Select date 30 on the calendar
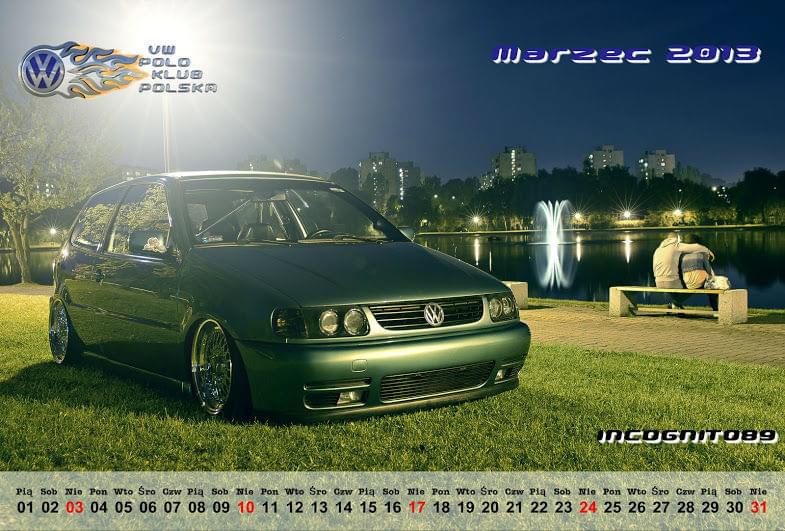This screenshot has height=531, width=785. point(735,507)
